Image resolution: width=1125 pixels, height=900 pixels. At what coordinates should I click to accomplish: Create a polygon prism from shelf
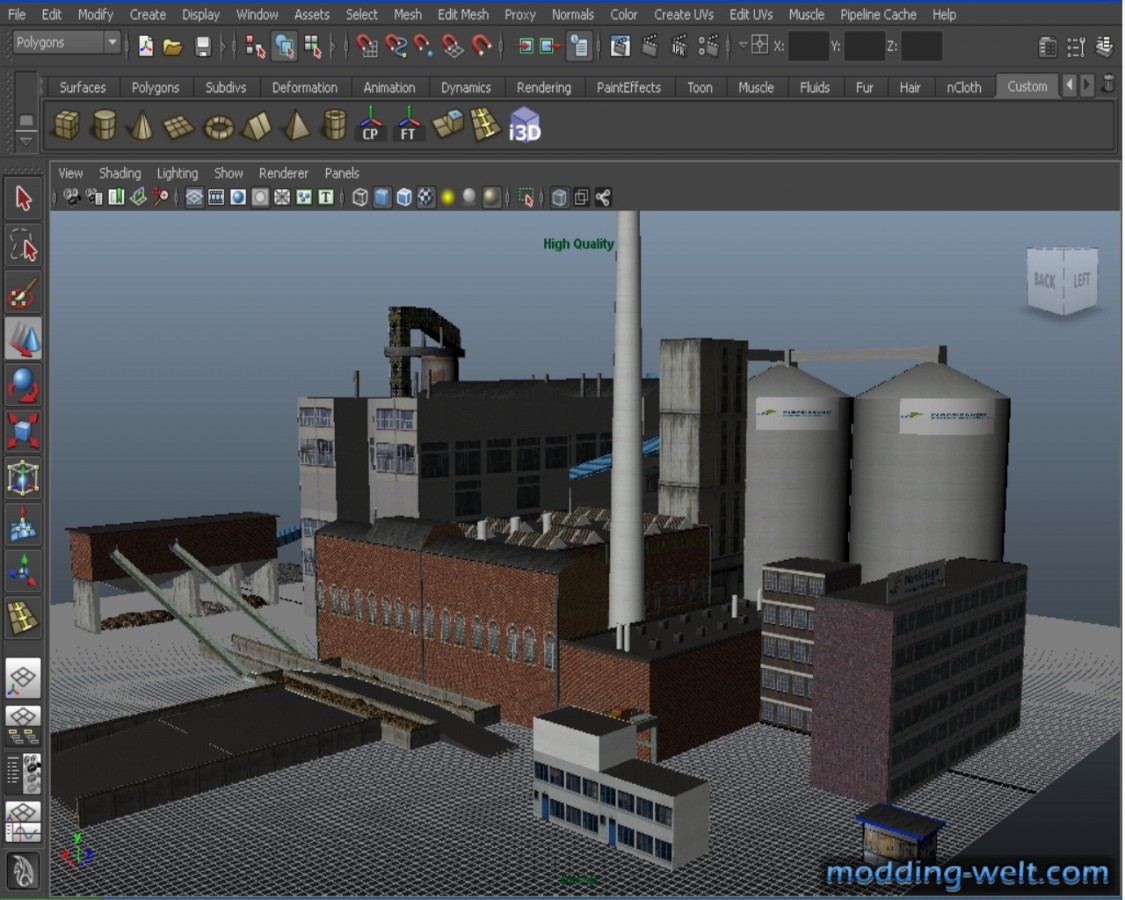[257, 126]
